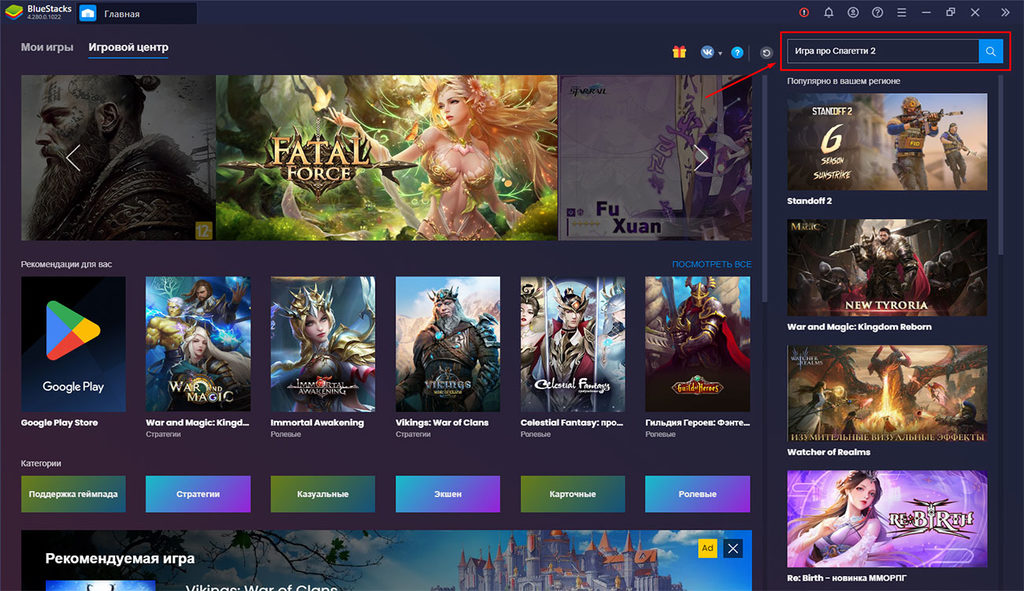
Task: Click the title bar help circle icon
Action: (877, 12)
